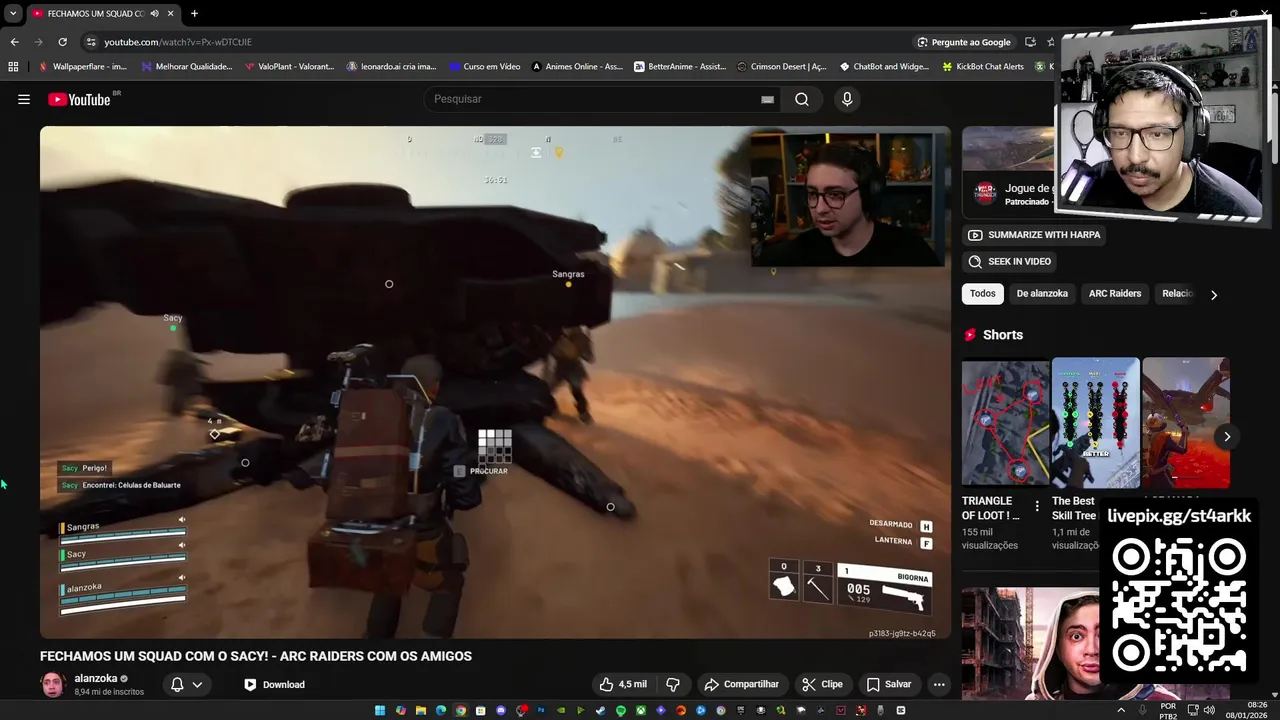
Task: Open Wallpaperflare bookmark
Action: coord(82,67)
